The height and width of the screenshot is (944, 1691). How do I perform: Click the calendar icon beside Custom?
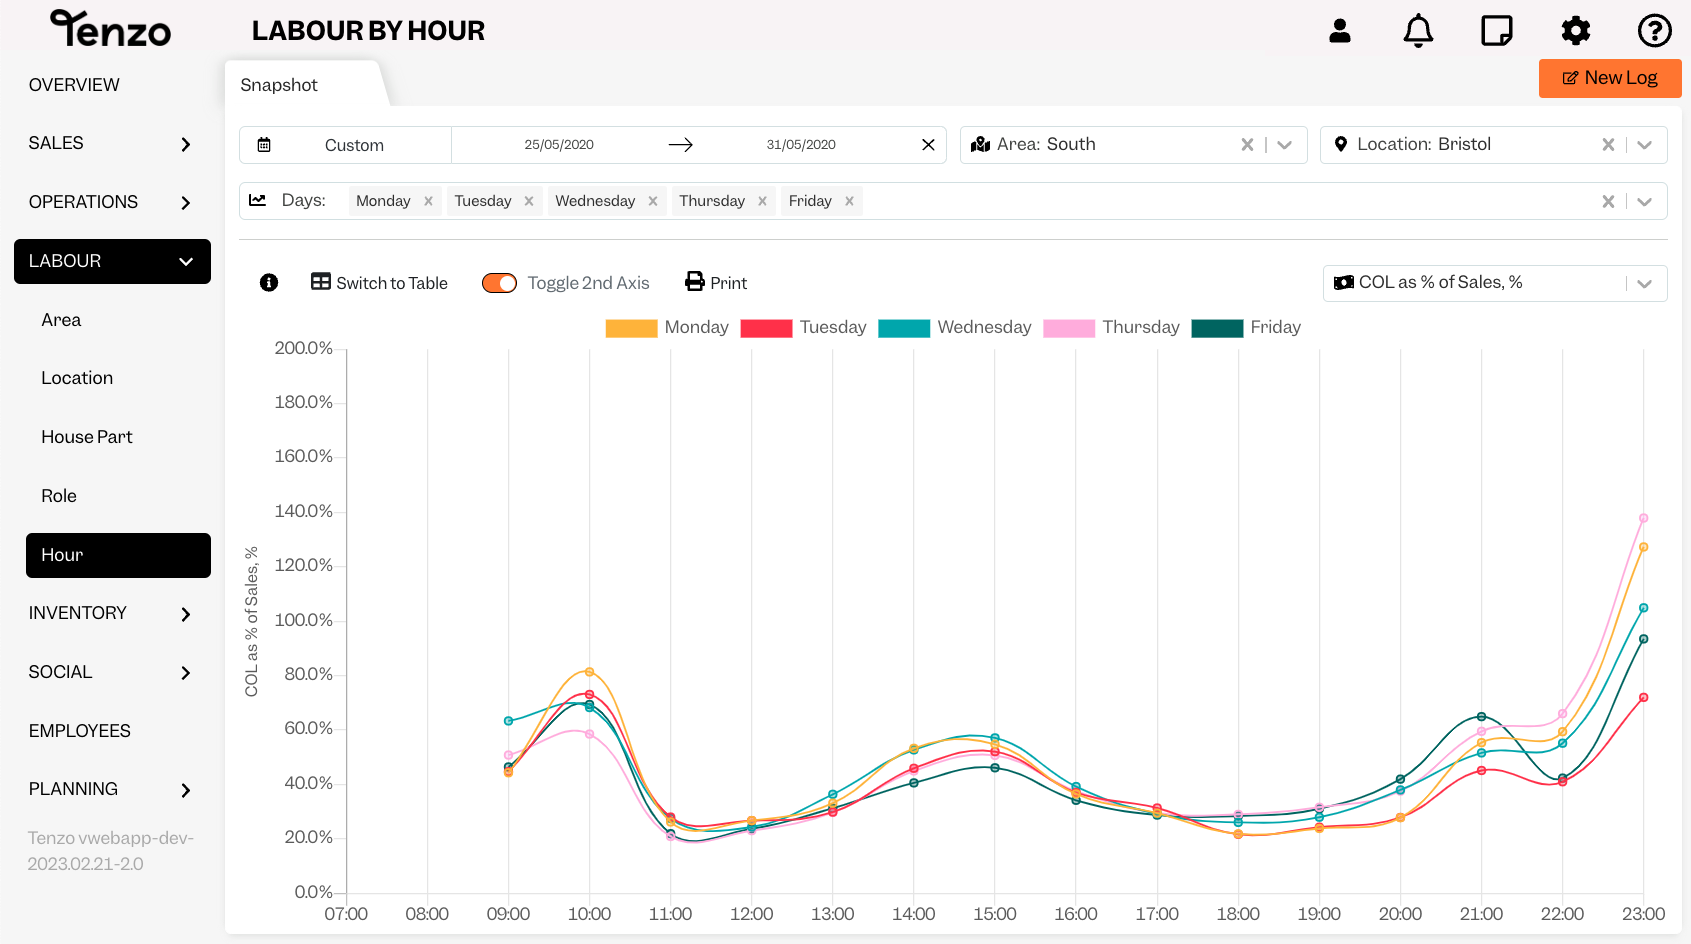tap(264, 145)
